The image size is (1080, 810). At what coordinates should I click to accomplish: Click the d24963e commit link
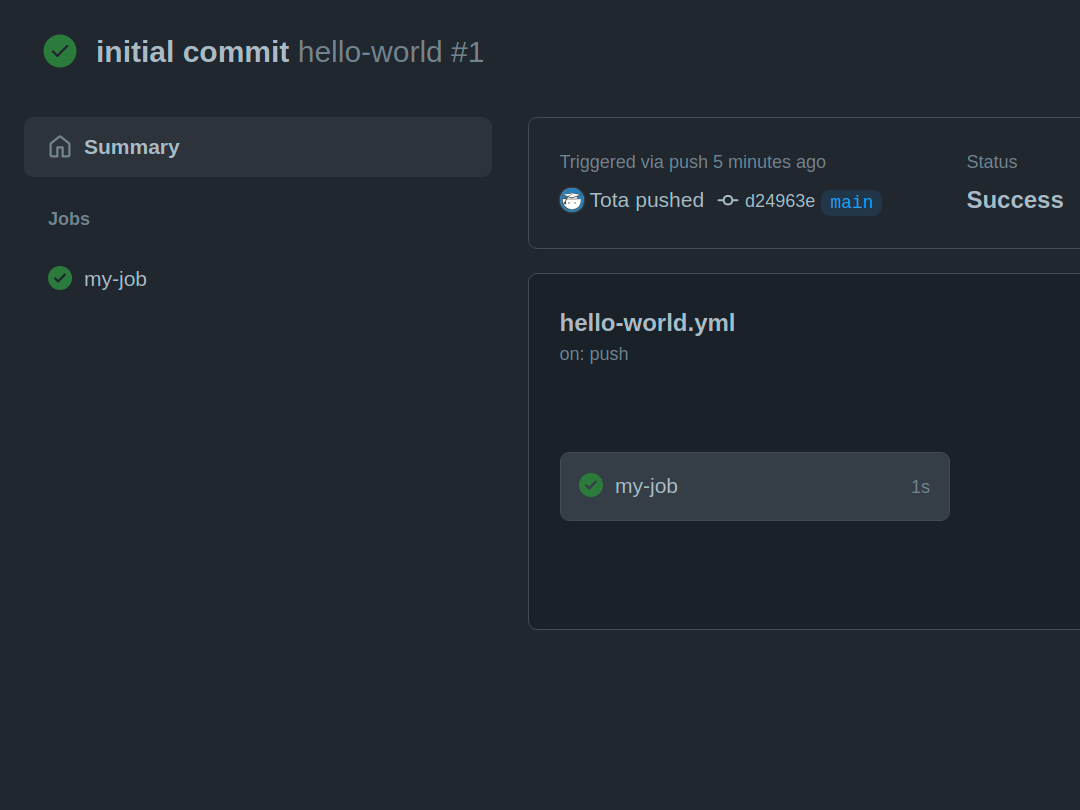click(778, 201)
